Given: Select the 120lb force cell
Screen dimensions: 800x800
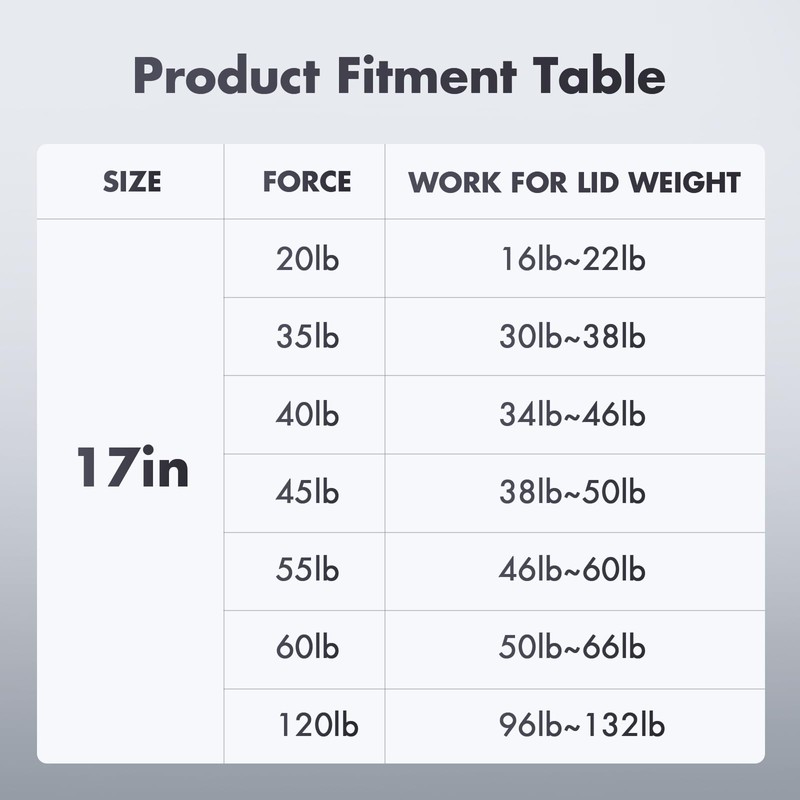Looking at the screenshot, I should click(x=316, y=726).
